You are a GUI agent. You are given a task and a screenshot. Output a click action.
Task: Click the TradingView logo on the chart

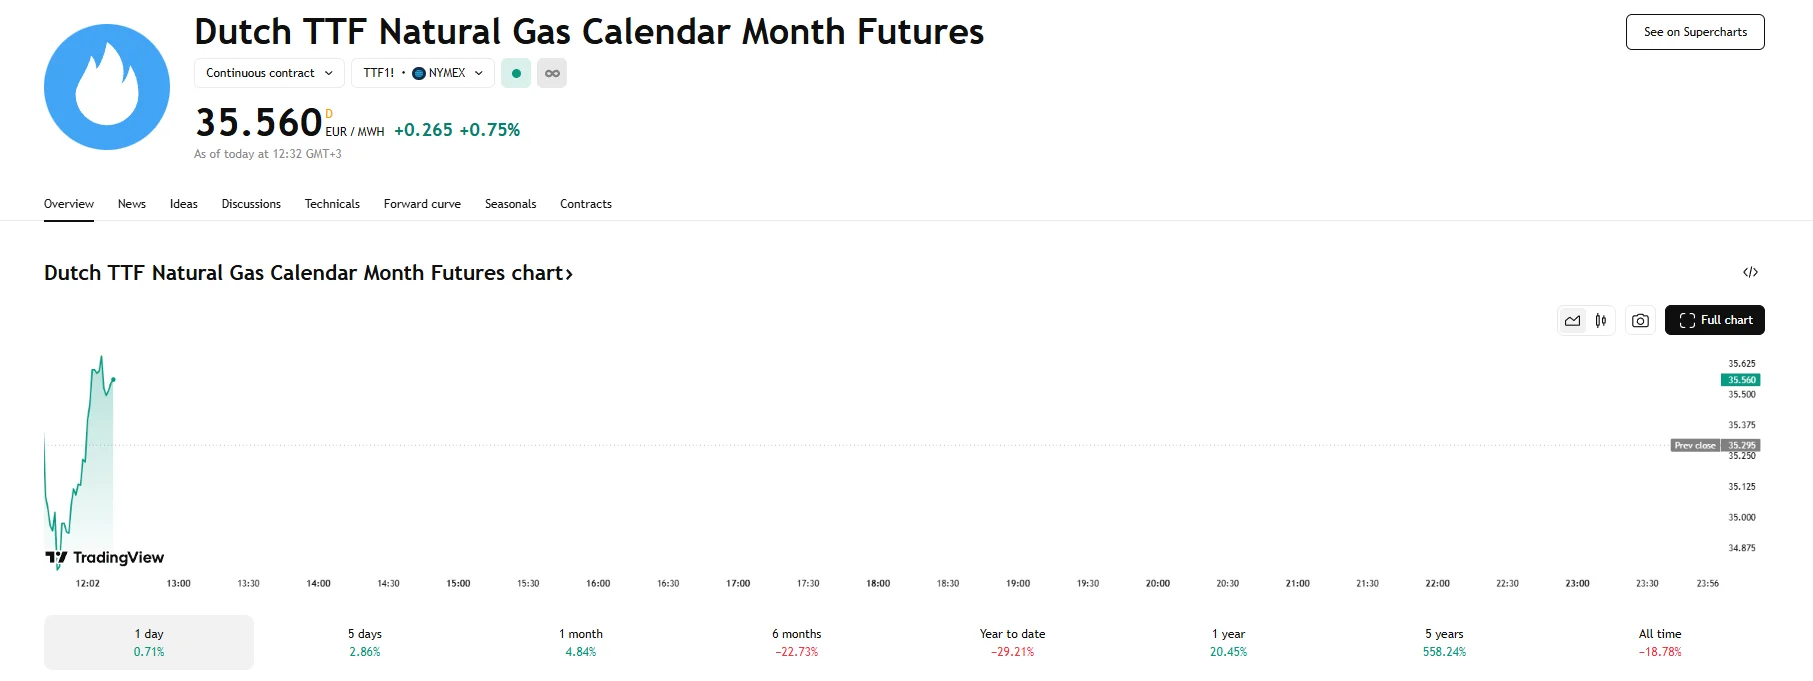[x=105, y=557]
